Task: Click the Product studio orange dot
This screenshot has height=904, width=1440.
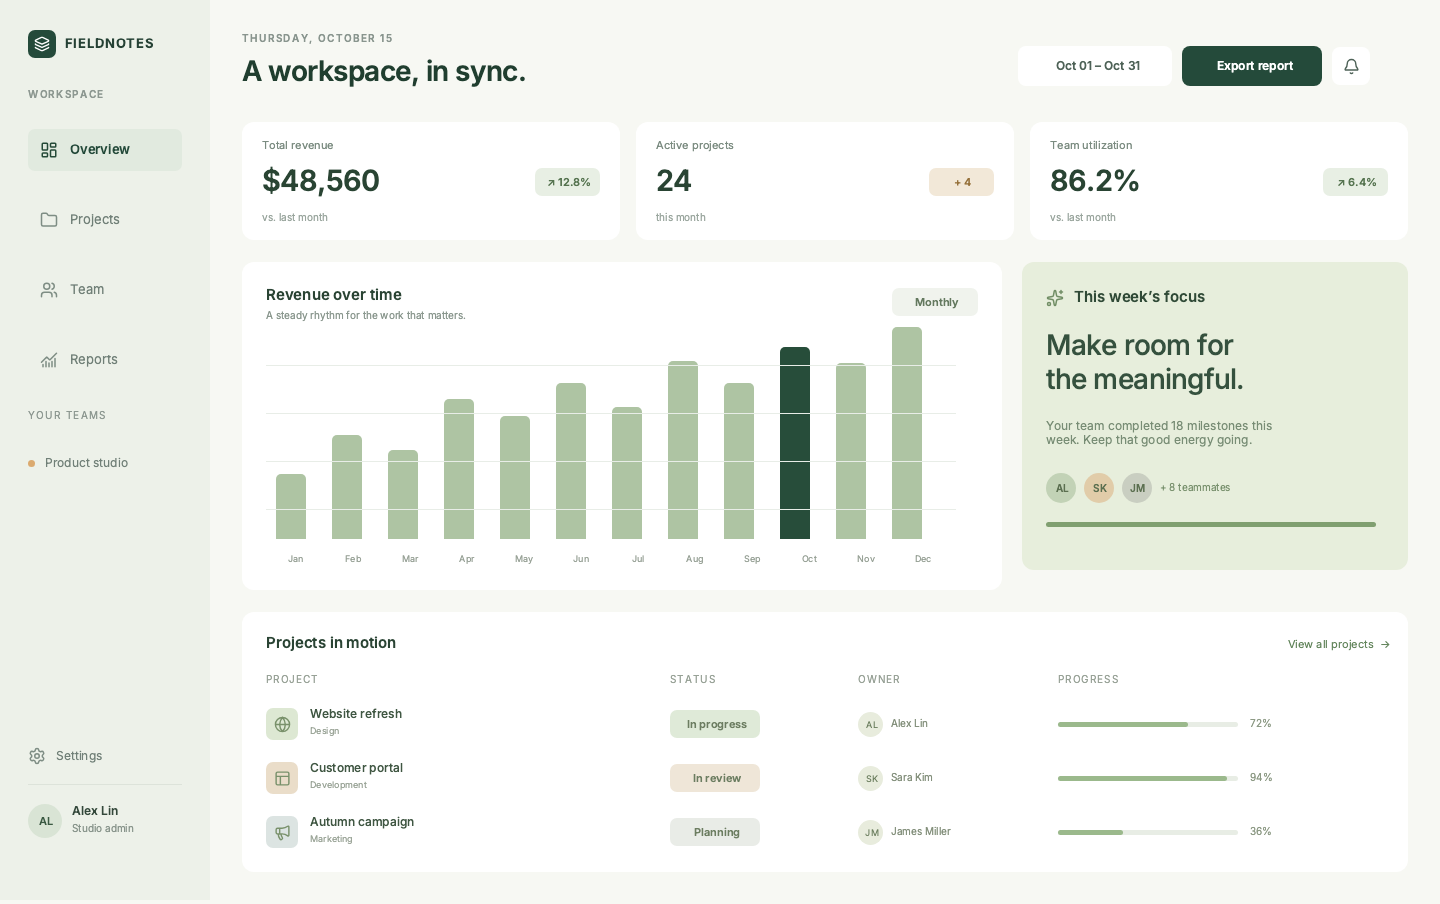Action: click(x=32, y=463)
